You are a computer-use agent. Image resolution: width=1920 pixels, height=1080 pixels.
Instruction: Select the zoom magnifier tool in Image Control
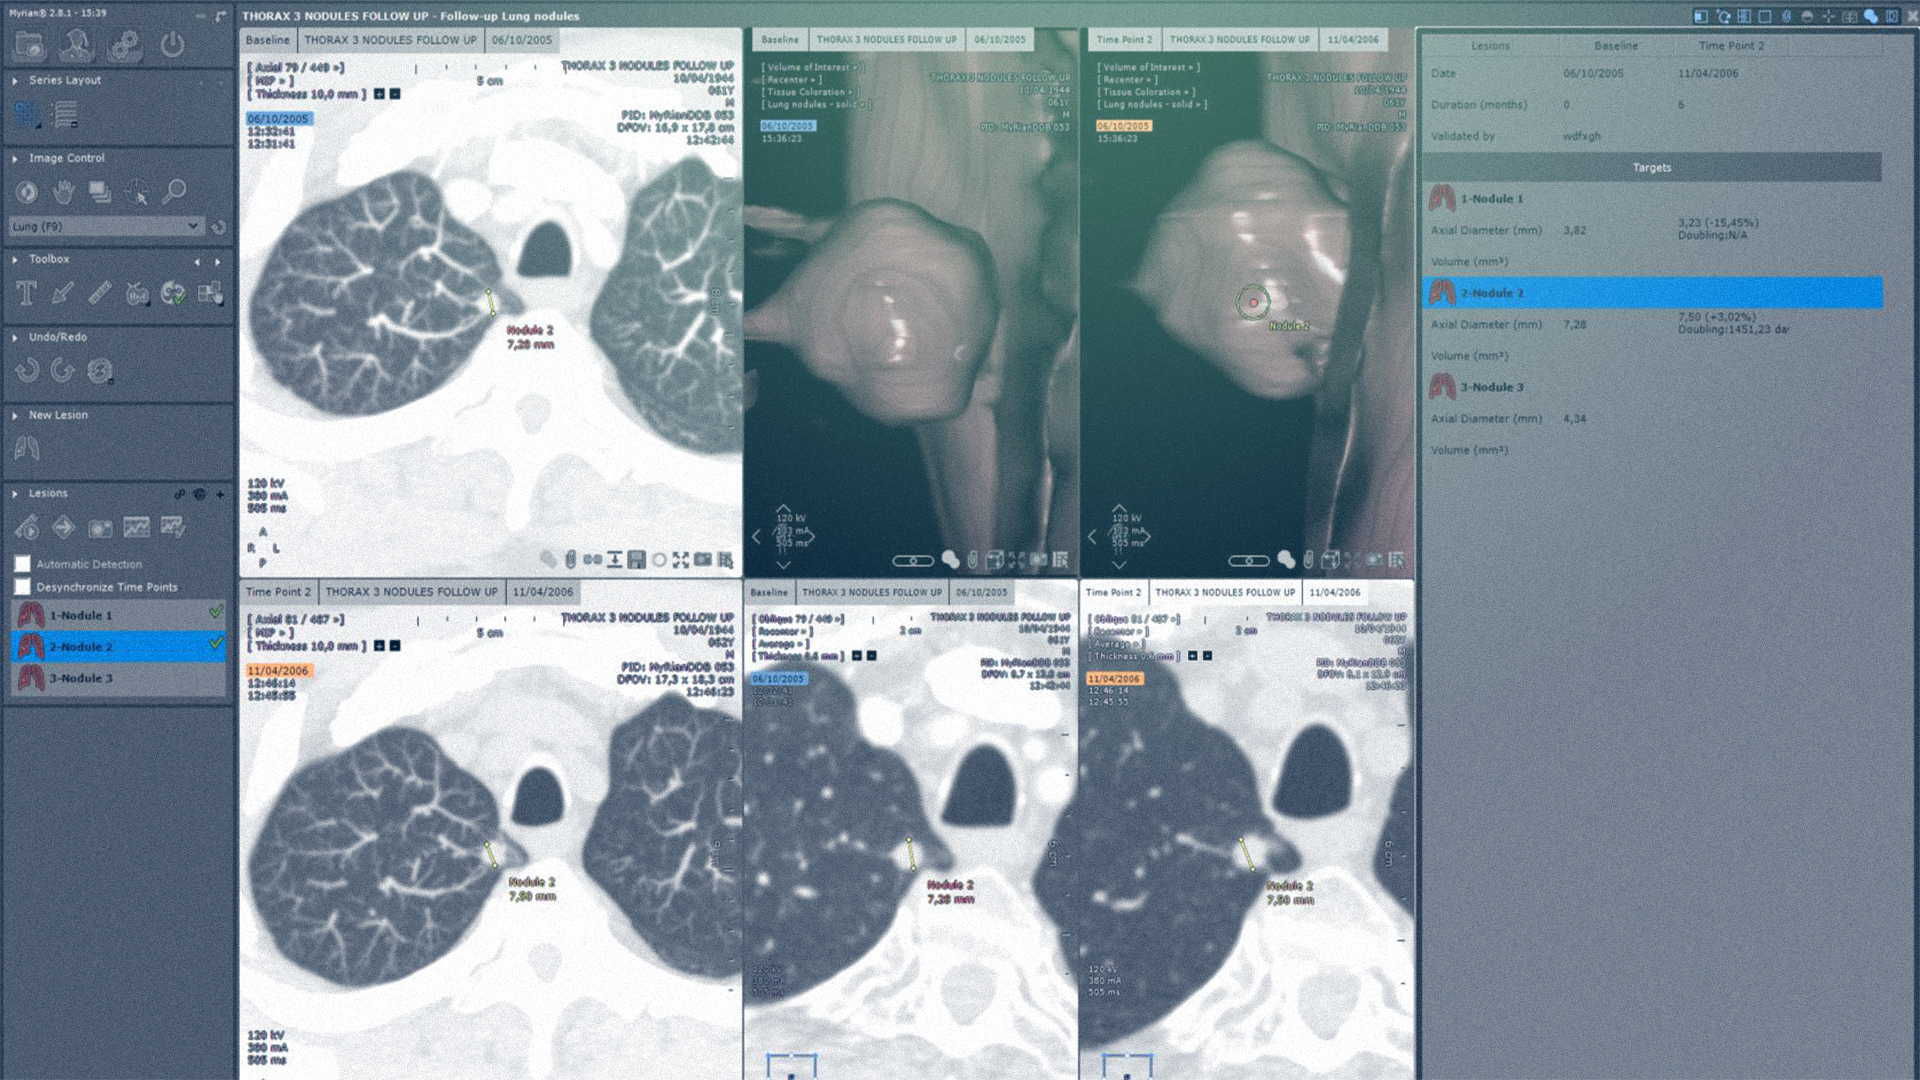point(174,190)
